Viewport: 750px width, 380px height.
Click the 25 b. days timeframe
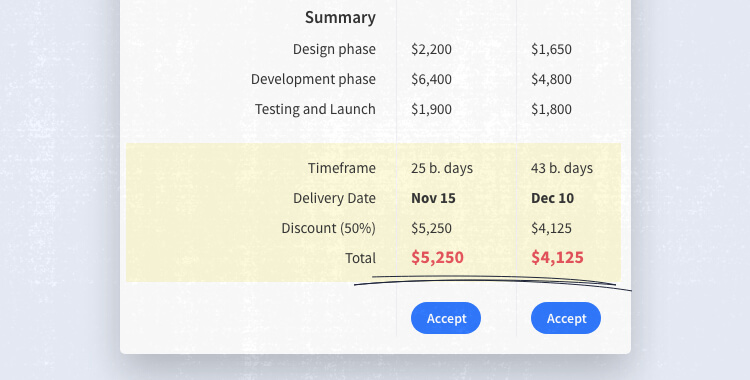tap(442, 168)
